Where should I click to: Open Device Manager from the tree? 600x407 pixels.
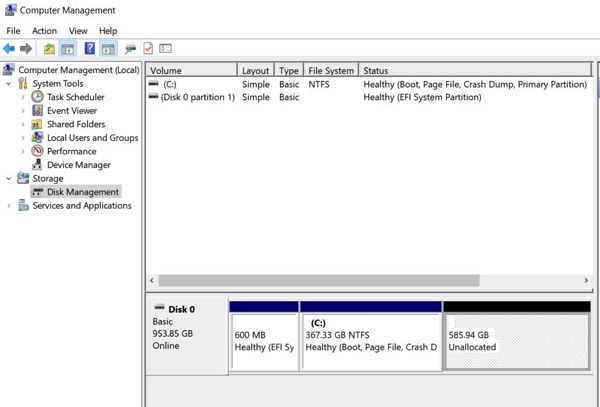click(78, 165)
